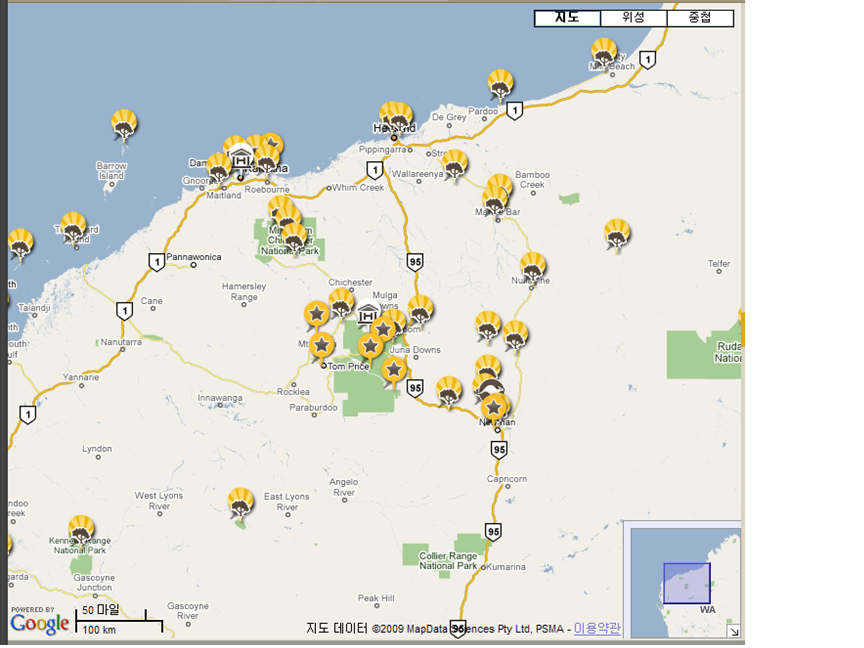The height and width of the screenshot is (648, 864).
Task: Open the tree marker near East Lyons River
Action: (x=241, y=502)
